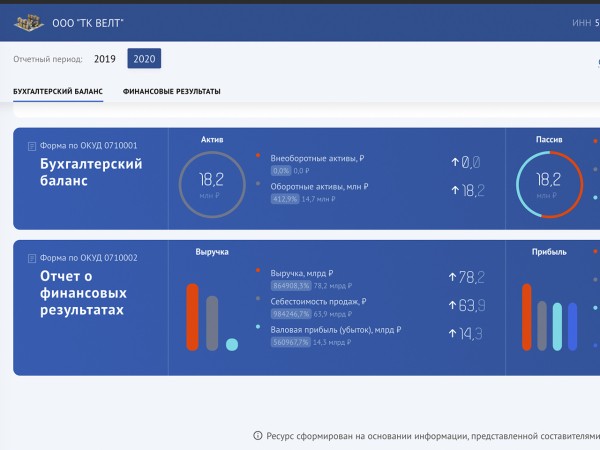Click the Прибыль chart heading

(549, 252)
